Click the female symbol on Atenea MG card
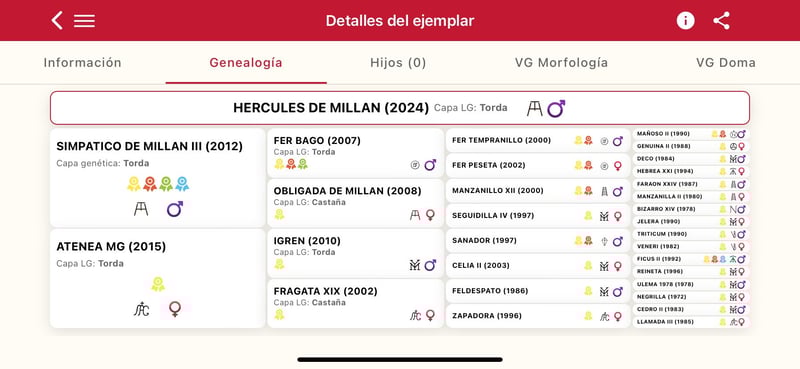Screen dimensions: 800x369 pyautogui.click(x=175, y=309)
